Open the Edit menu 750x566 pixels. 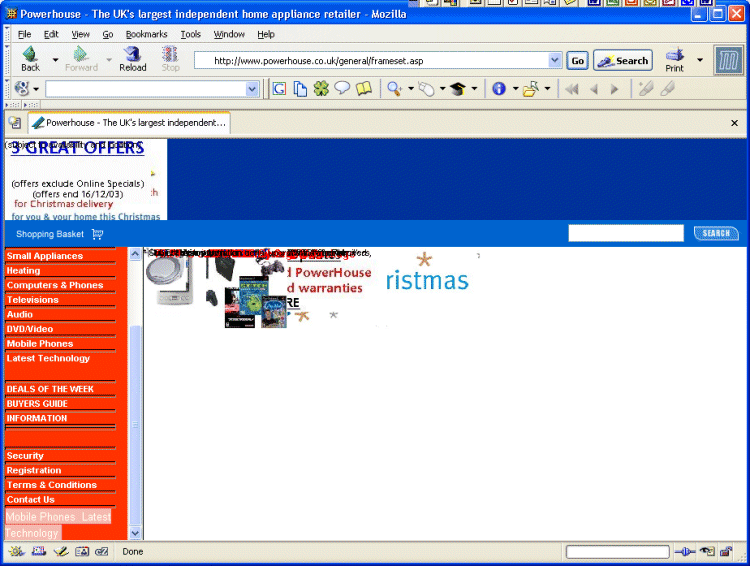click(51, 34)
